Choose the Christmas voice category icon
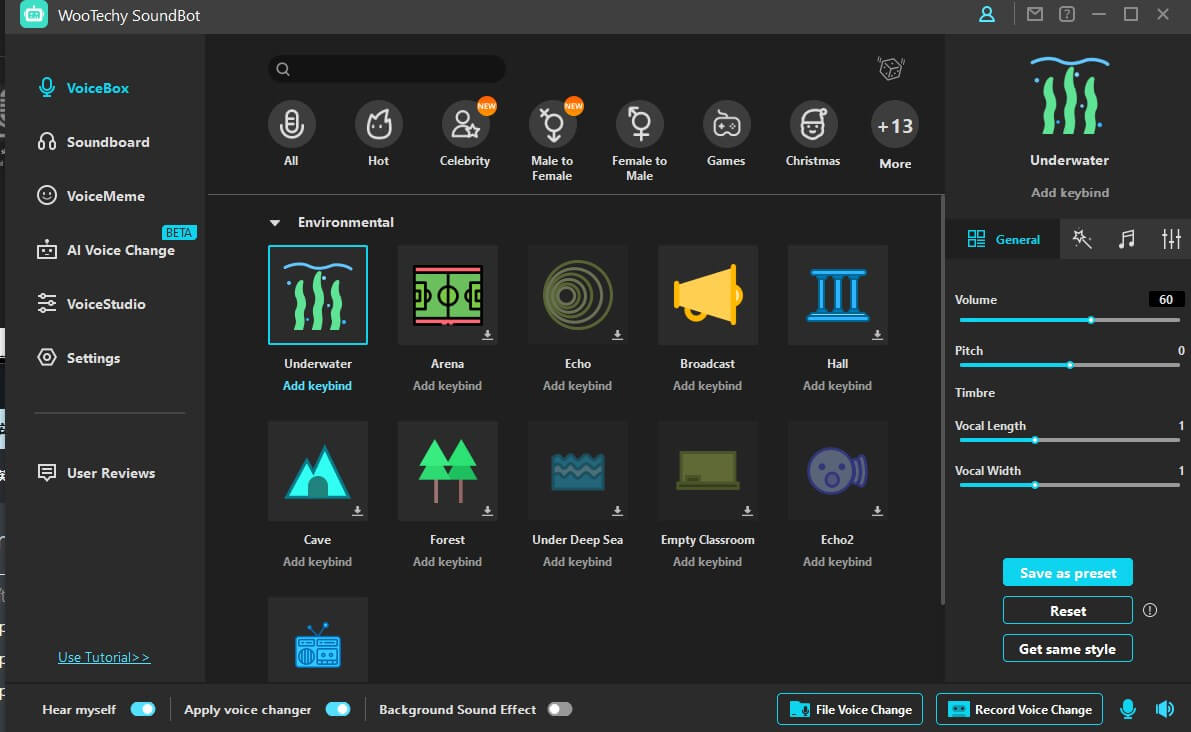Viewport: 1191px width, 732px height. coord(813,125)
